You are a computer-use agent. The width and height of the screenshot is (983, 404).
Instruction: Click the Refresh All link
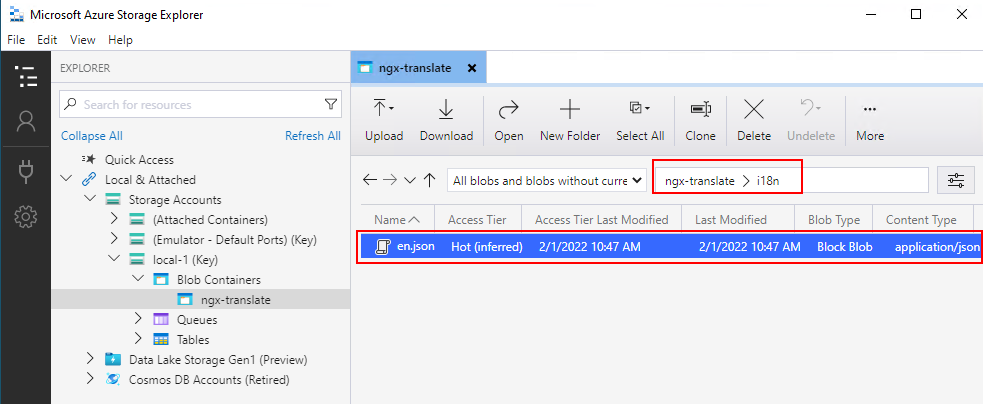coord(313,136)
